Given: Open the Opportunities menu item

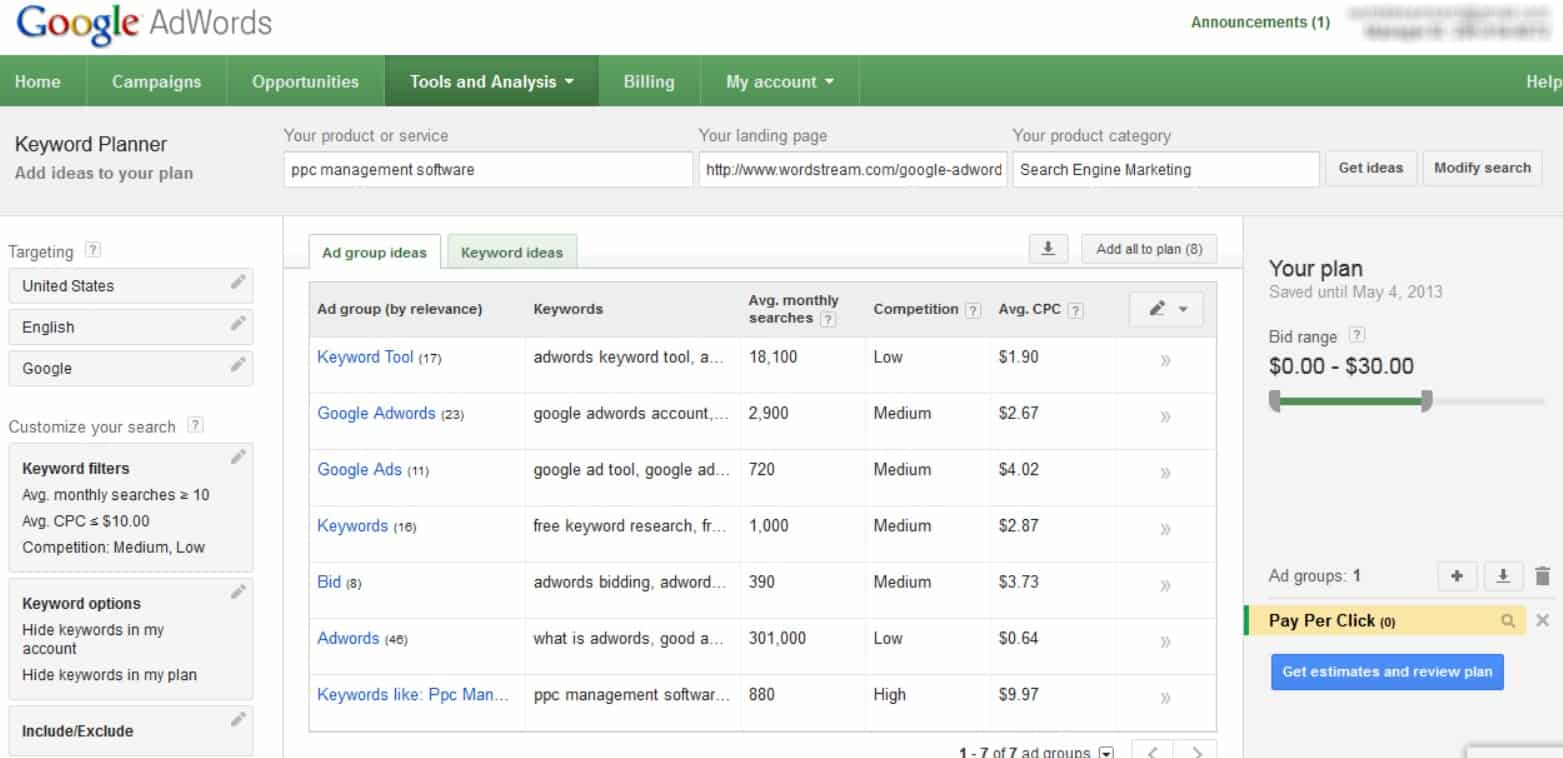Looking at the screenshot, I should click(306, 82).
